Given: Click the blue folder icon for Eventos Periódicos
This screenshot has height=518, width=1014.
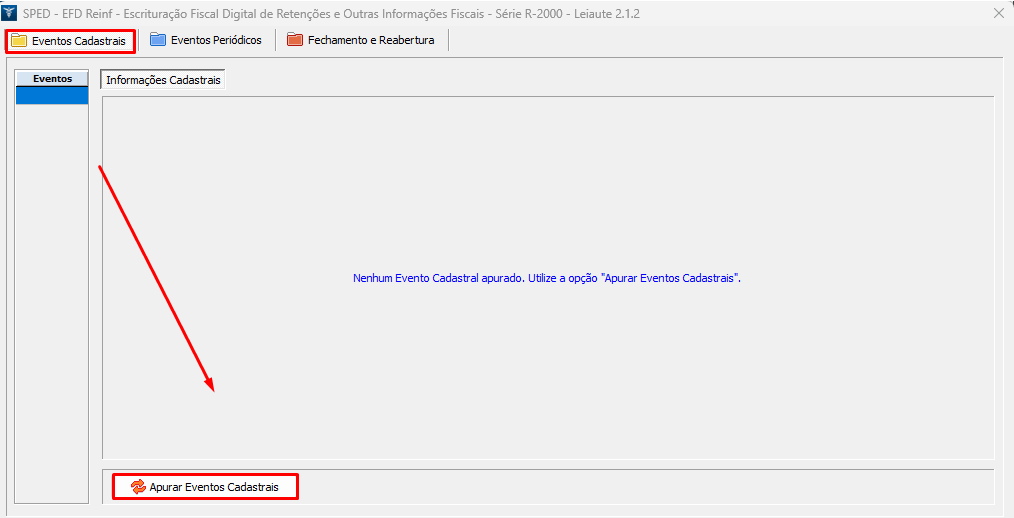Looking at the screenshot, I should [x=158, y=40].
